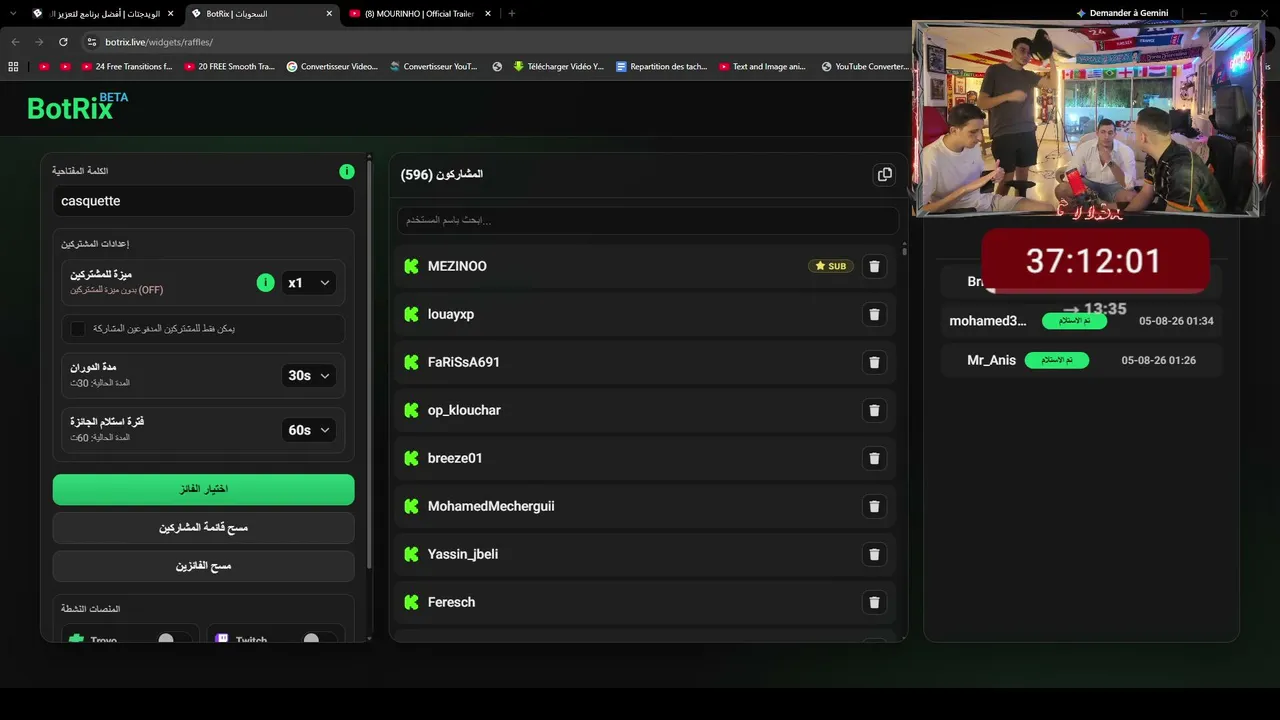Click the mohamed3... تم الاستلام status badge
The width and height of the screenshot is (1280, 720).
pyautogui.click(x=1074, y=321)
